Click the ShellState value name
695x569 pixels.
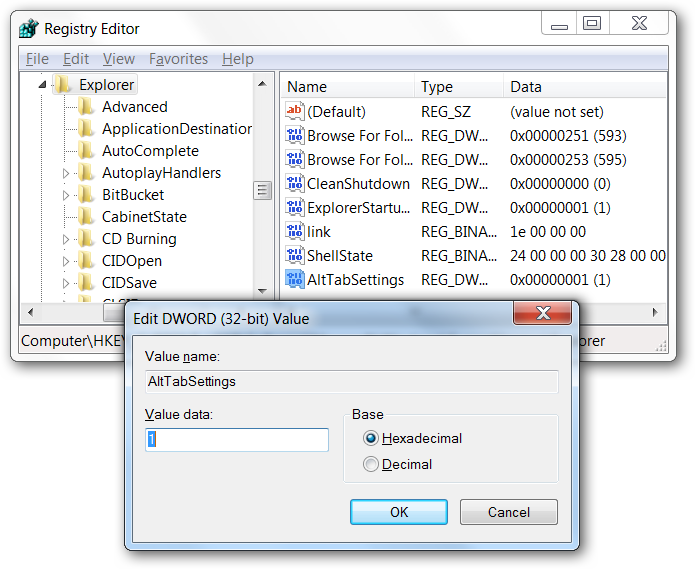(x=340, y=256)
